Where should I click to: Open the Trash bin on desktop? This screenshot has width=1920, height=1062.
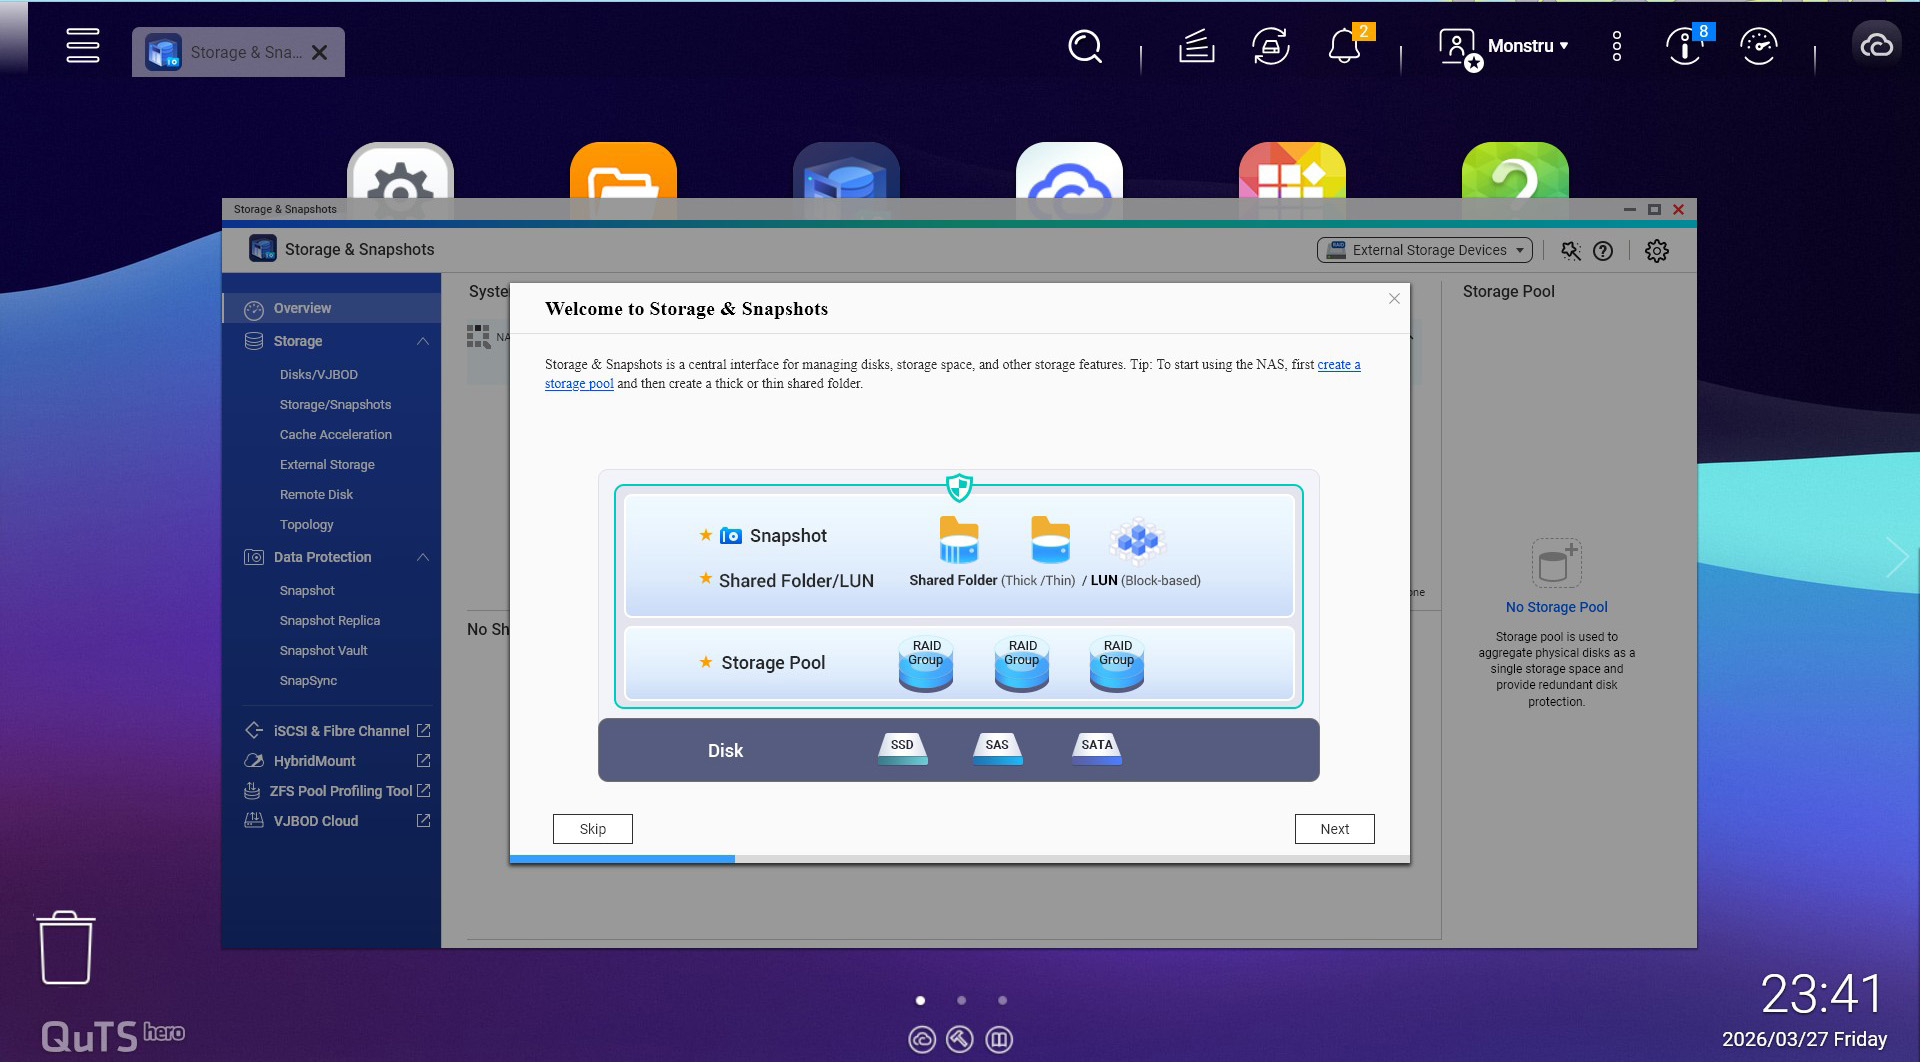[x=66, y=948]
